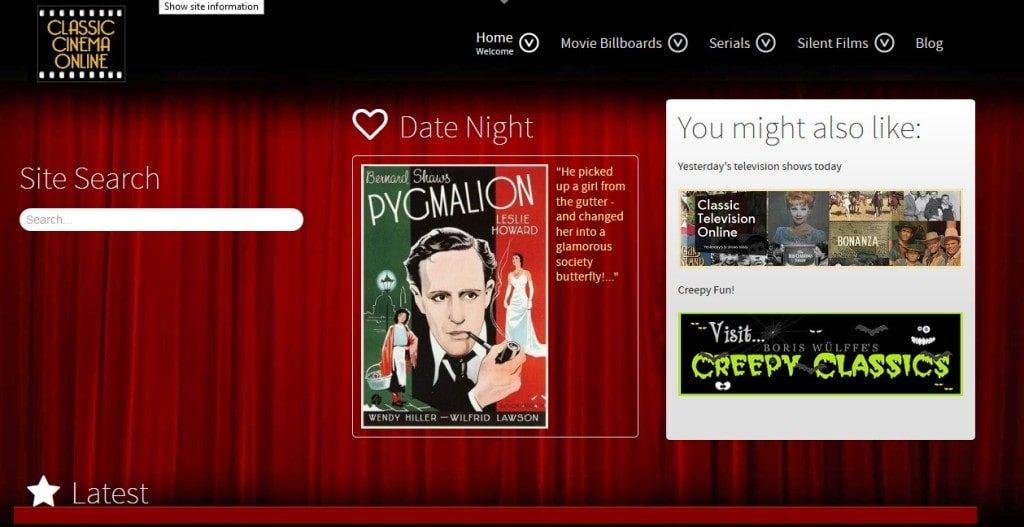Open the Home menu item
1024x527 pixels.
pos(494,43)
